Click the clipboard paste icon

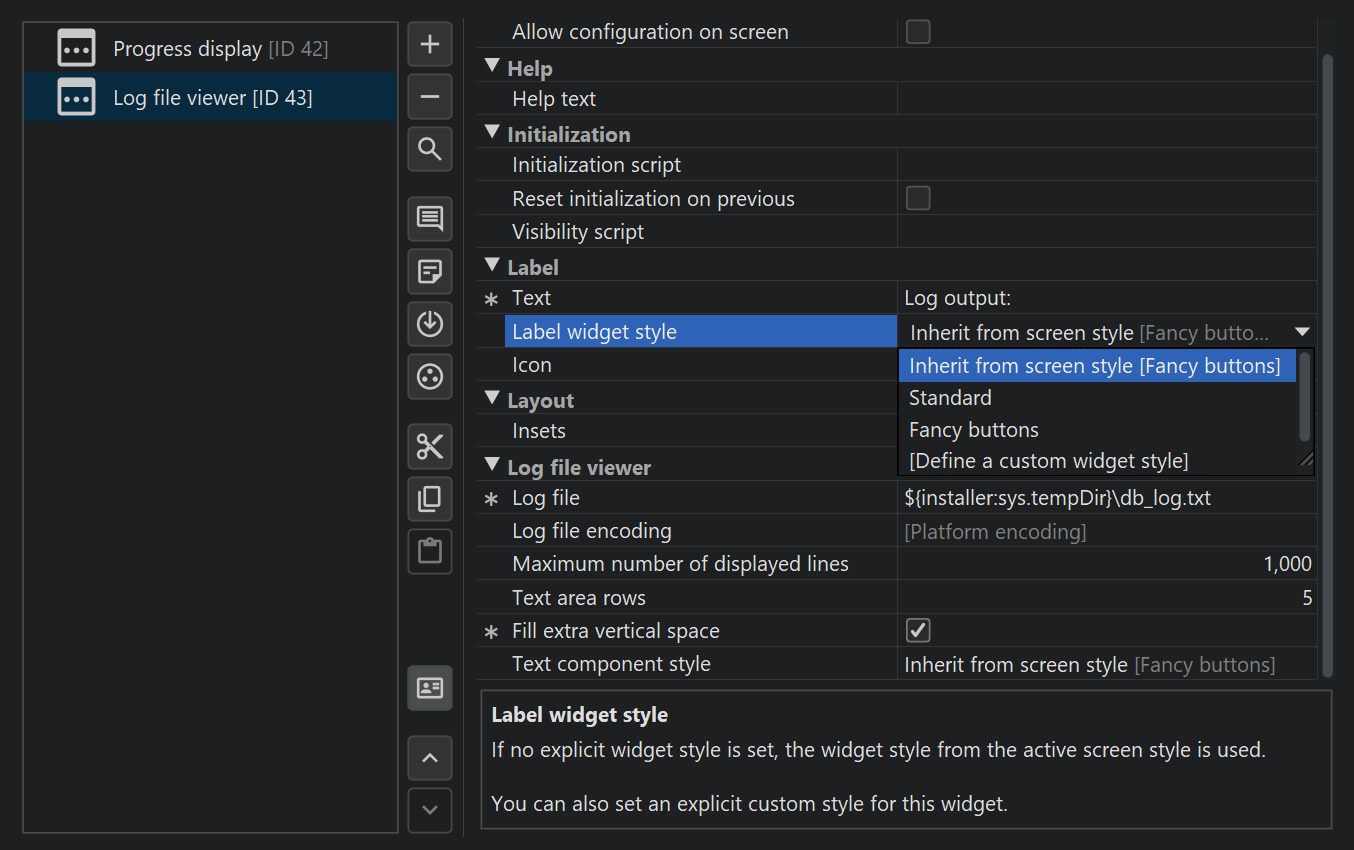point(430,551)
